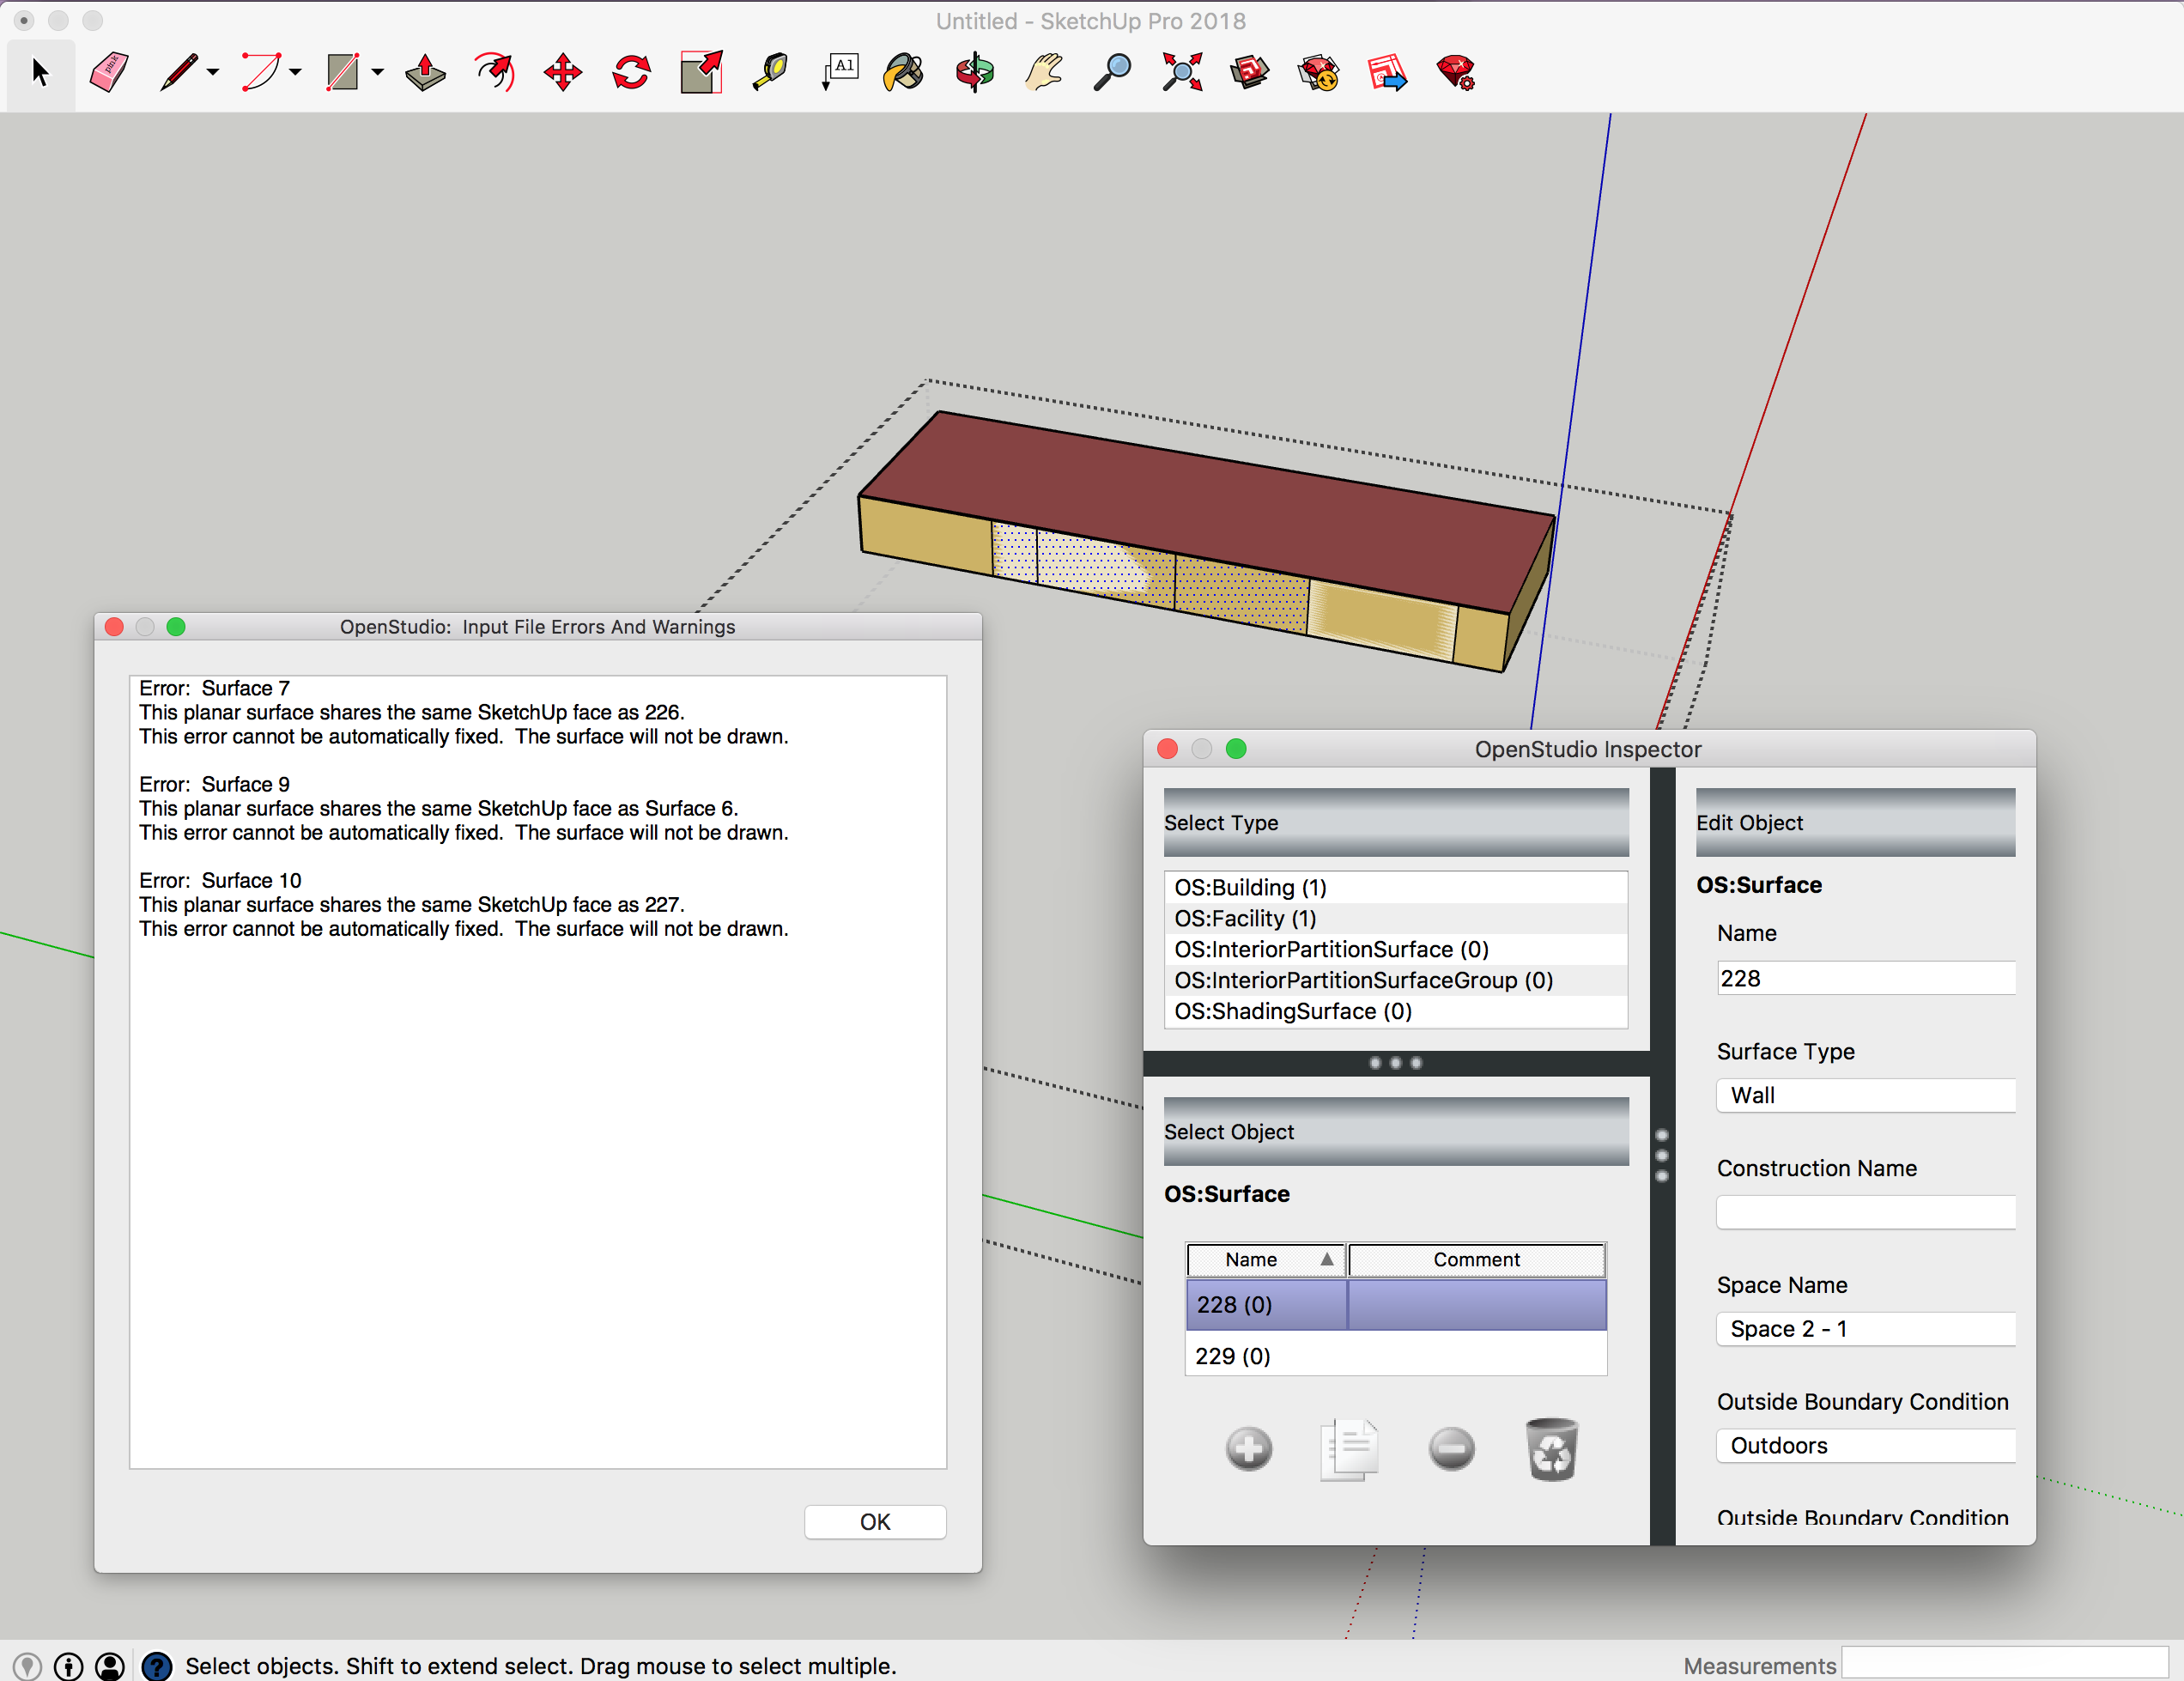Screen dimensions: 2184x1681
Task: Open the help question mark in status bar
Action: 157,1666
